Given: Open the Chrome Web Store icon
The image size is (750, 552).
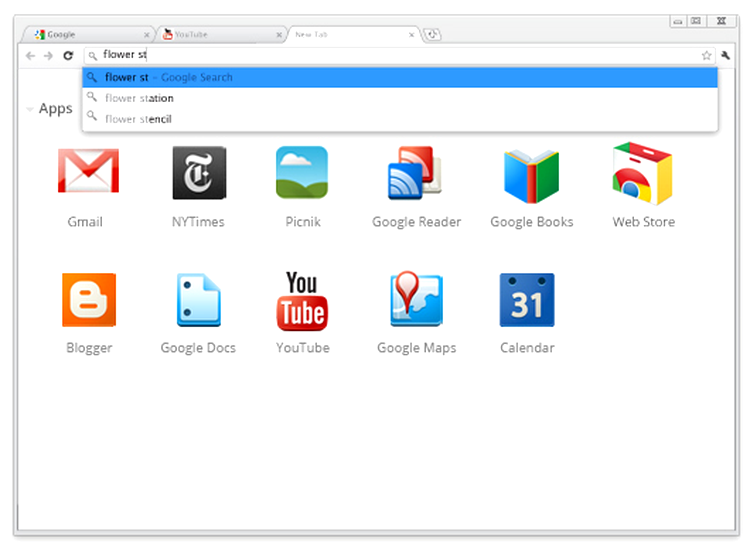Looking at the screenshot, I should click(x=642, y=173).
